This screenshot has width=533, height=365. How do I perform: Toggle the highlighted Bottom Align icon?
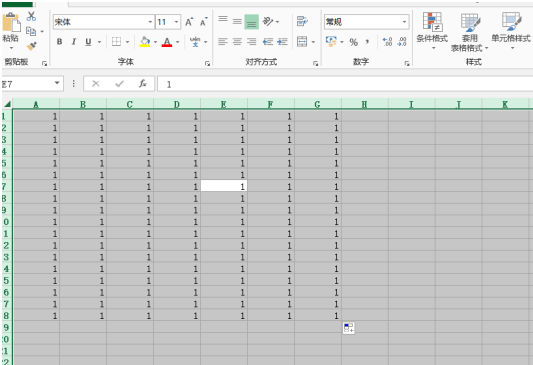(252, 22)
